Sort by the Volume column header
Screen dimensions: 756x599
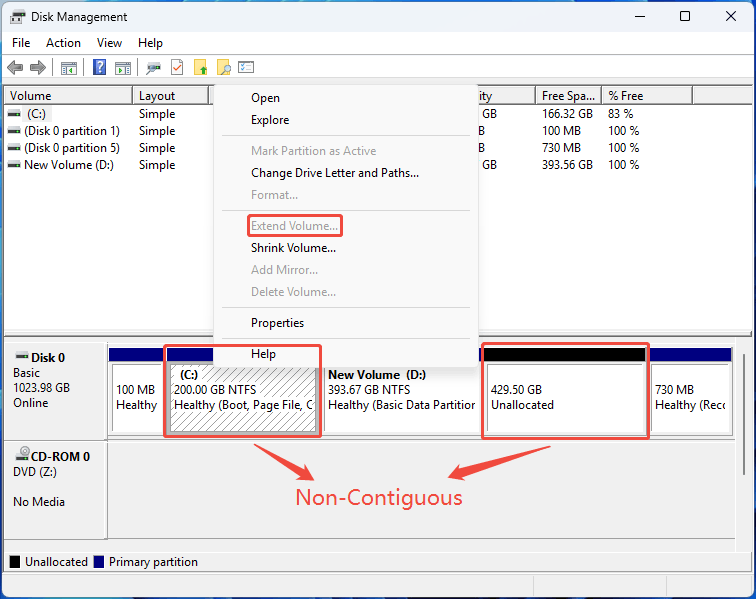68,95
